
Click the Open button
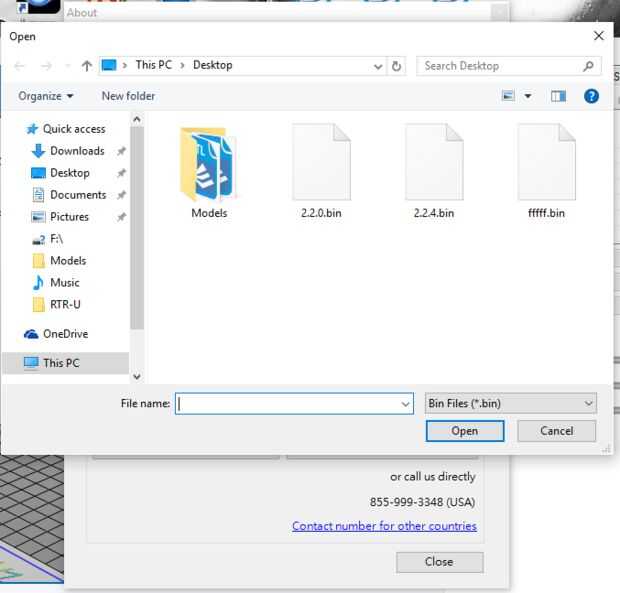coord(465,431)
